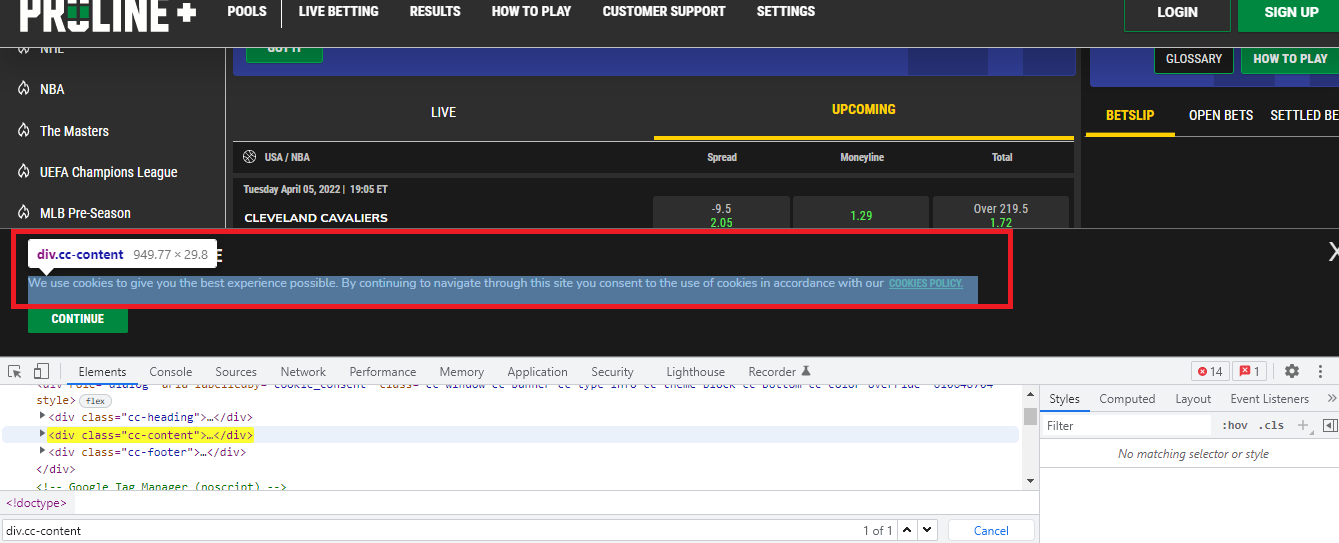Select the Styles pane tab
The width and height of the screenshot is (1339, 543).
[1064, 398]
